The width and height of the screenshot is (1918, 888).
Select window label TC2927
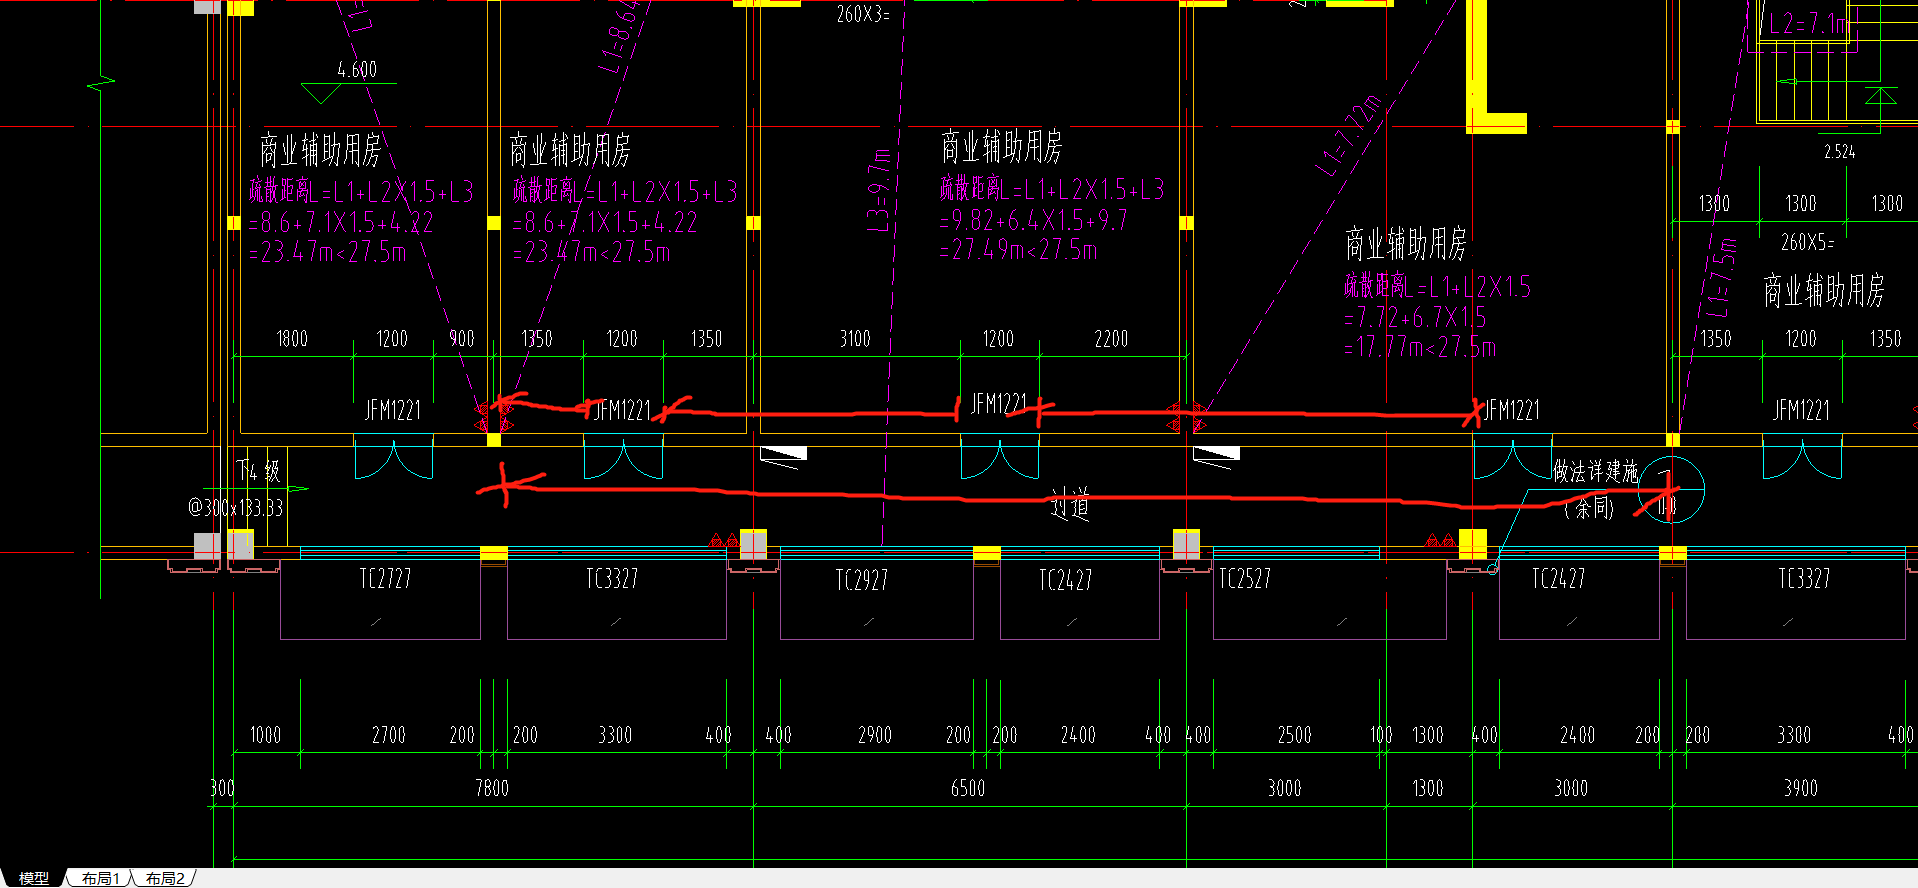(861, 580)
